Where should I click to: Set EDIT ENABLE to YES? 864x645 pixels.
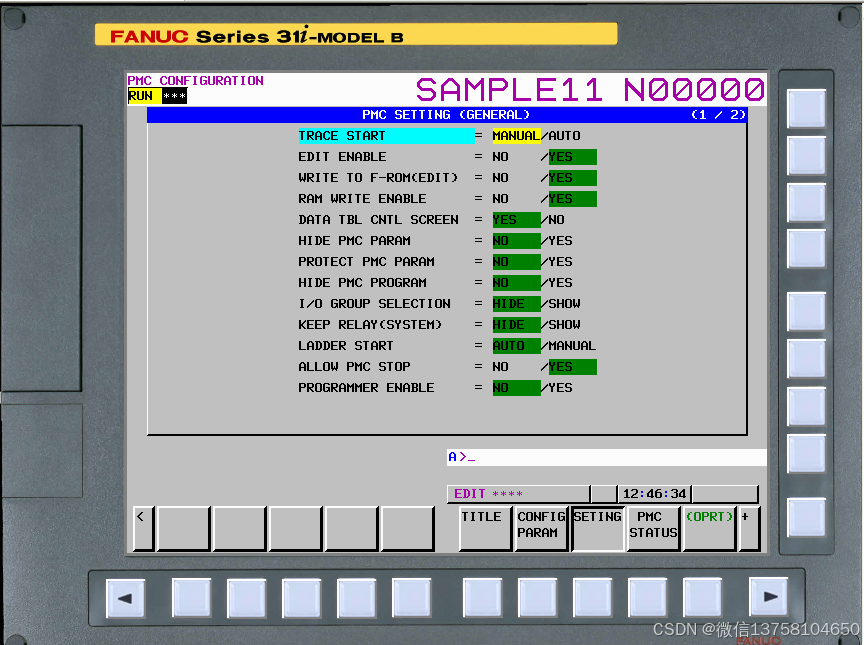(x=573, y=157)
